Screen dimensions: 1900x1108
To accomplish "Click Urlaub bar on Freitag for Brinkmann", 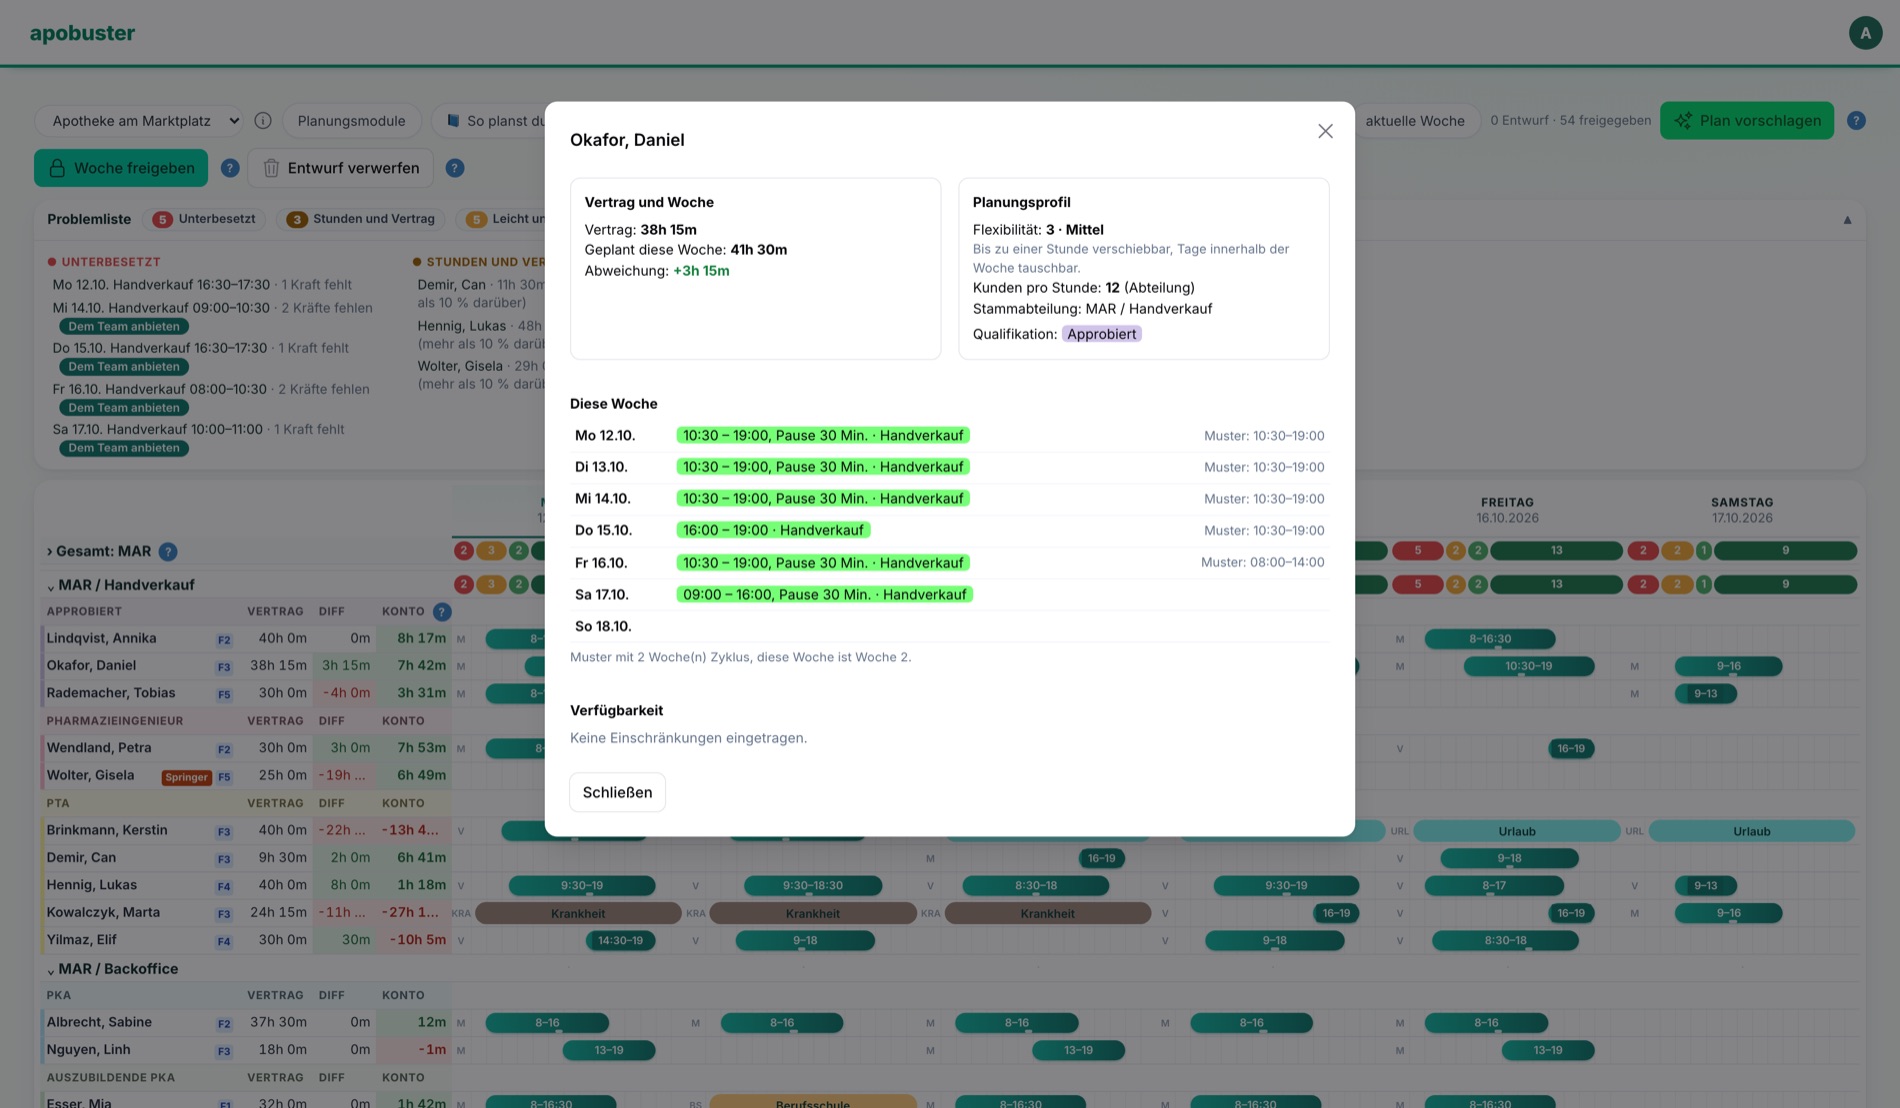I will 1517,831.
